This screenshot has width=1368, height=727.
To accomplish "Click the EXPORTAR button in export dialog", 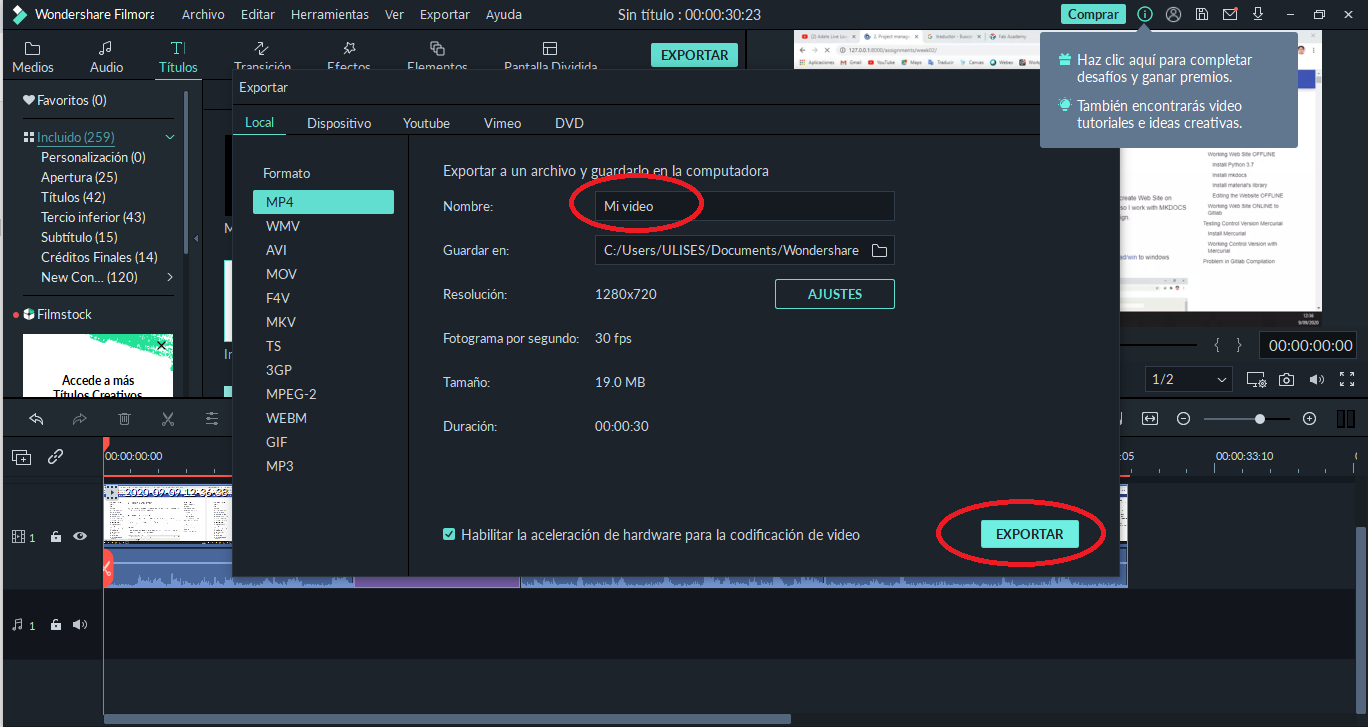I will [x=1030, y=534].
